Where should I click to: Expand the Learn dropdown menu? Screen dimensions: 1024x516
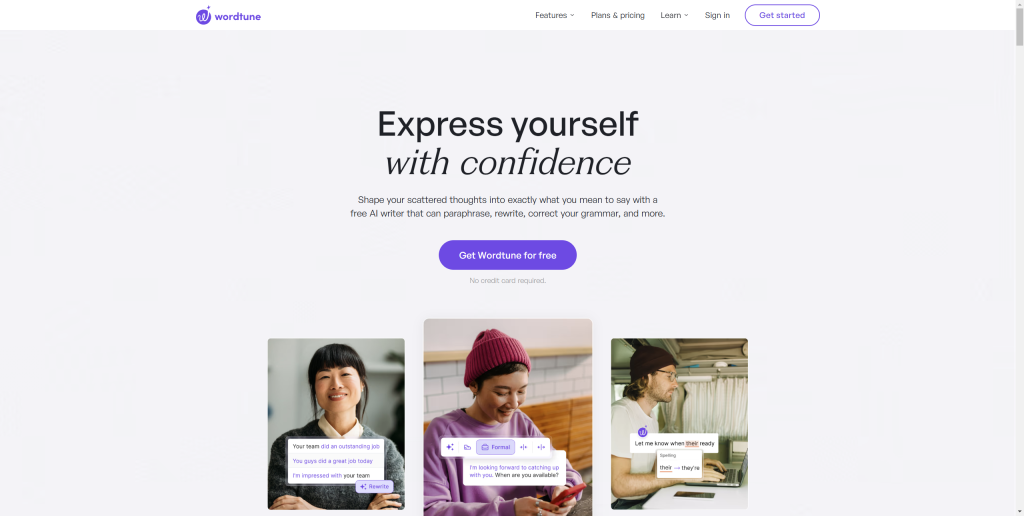(x=674, y=15)
